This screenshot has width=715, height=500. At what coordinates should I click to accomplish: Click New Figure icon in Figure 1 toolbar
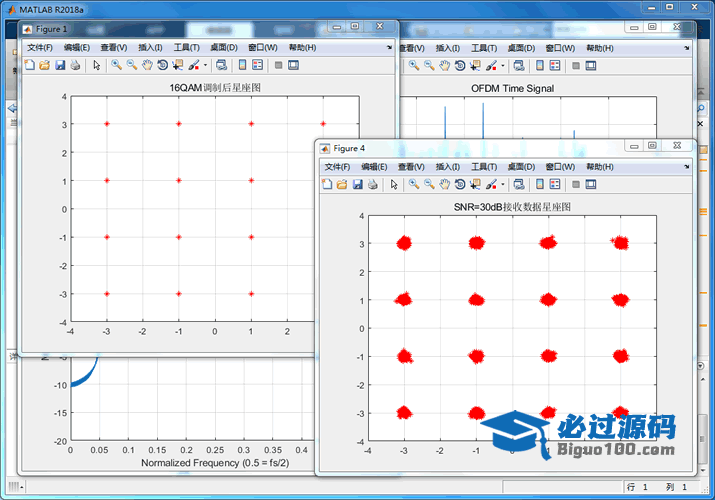tap(29, 65)
